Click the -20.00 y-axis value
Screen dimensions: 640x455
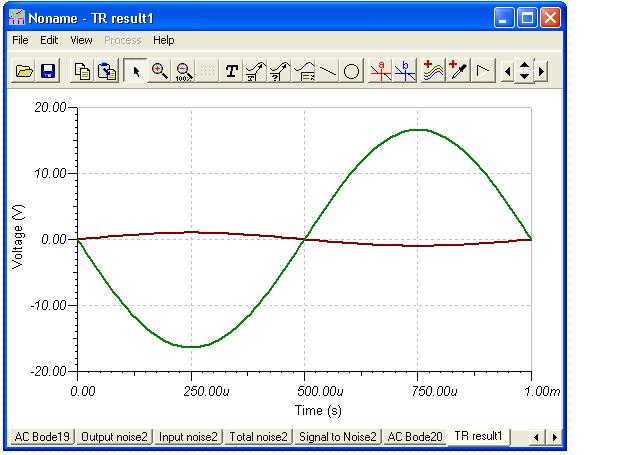(x=48, y=371)
